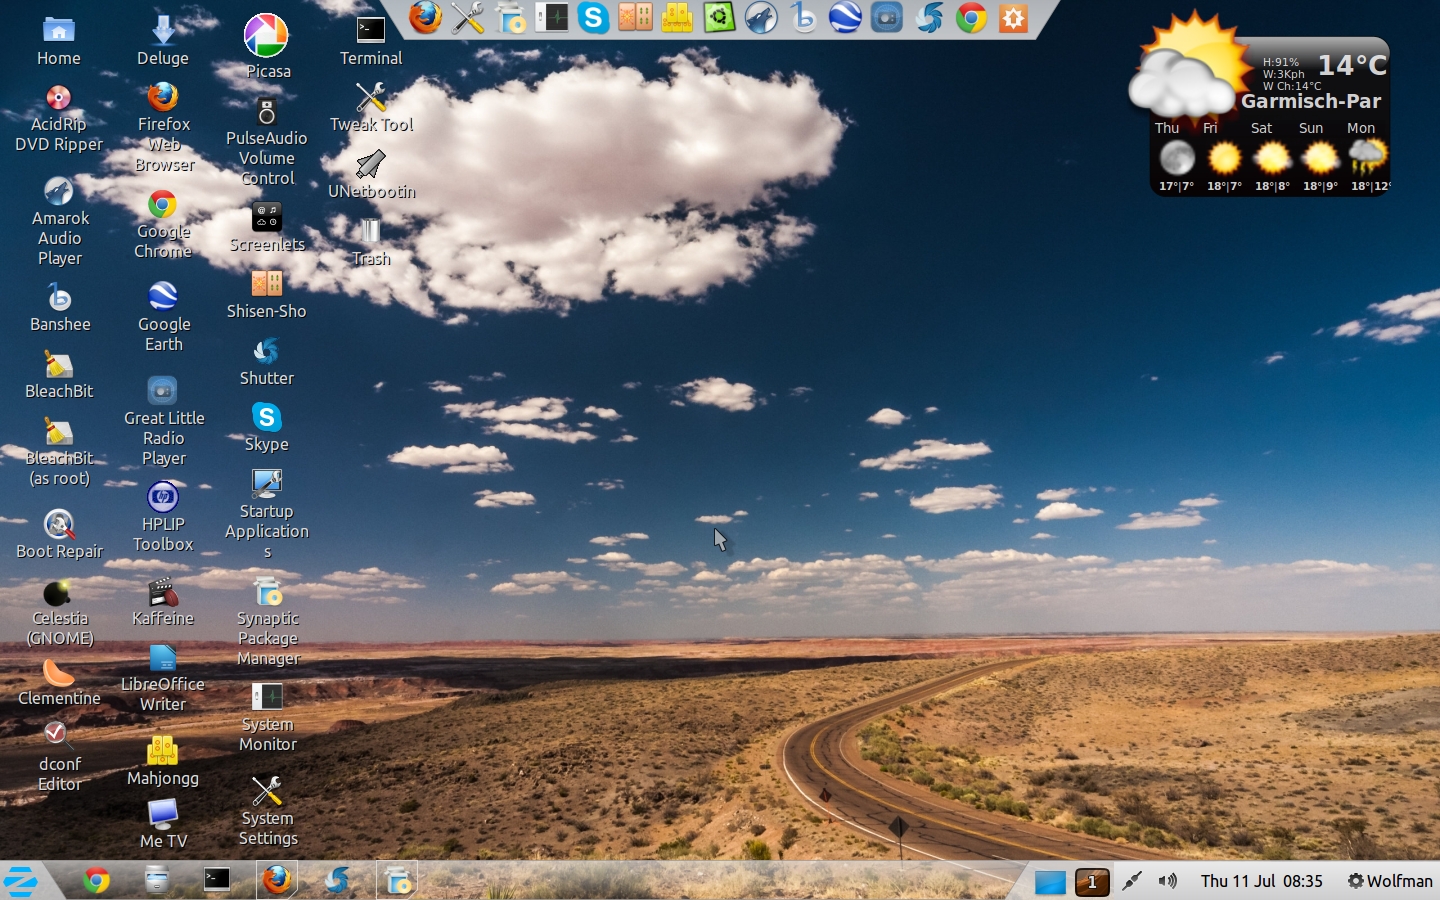This screenshot has width=1440, height=900.
Task: Open the calendar from the panel clock
Action: point(1261,881)
